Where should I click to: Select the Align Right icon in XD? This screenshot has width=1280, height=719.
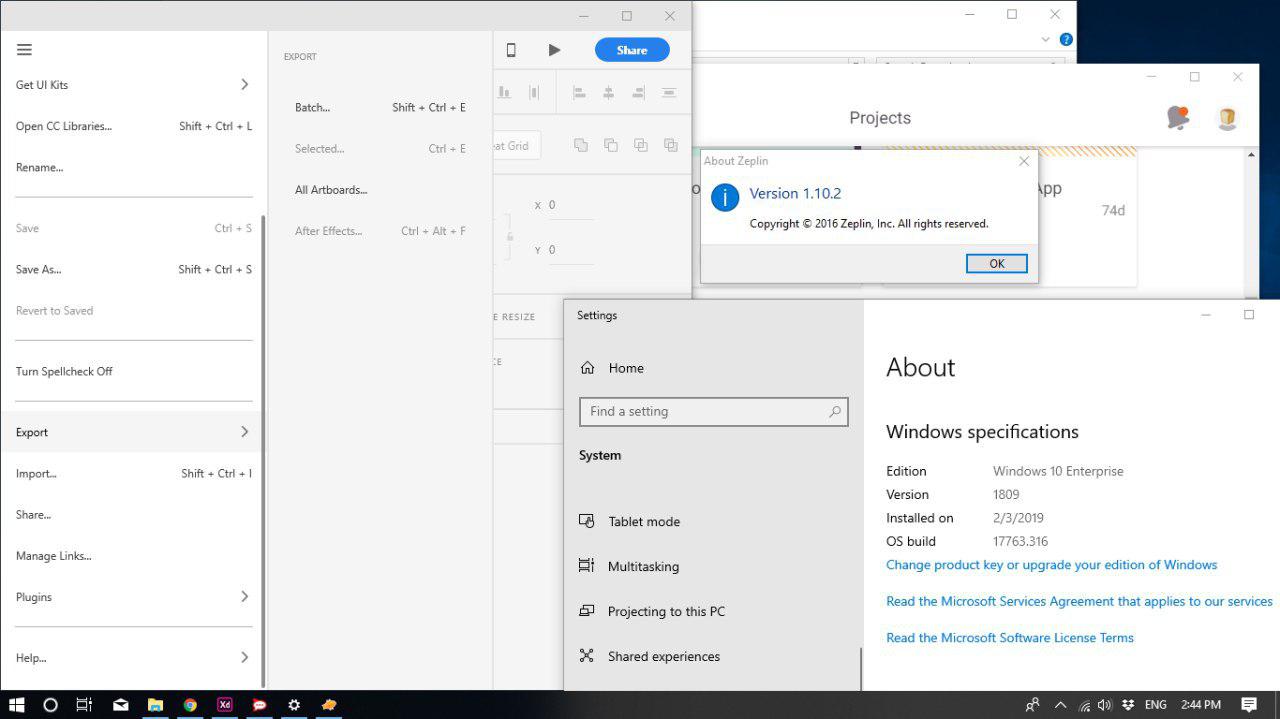point(638,93)
